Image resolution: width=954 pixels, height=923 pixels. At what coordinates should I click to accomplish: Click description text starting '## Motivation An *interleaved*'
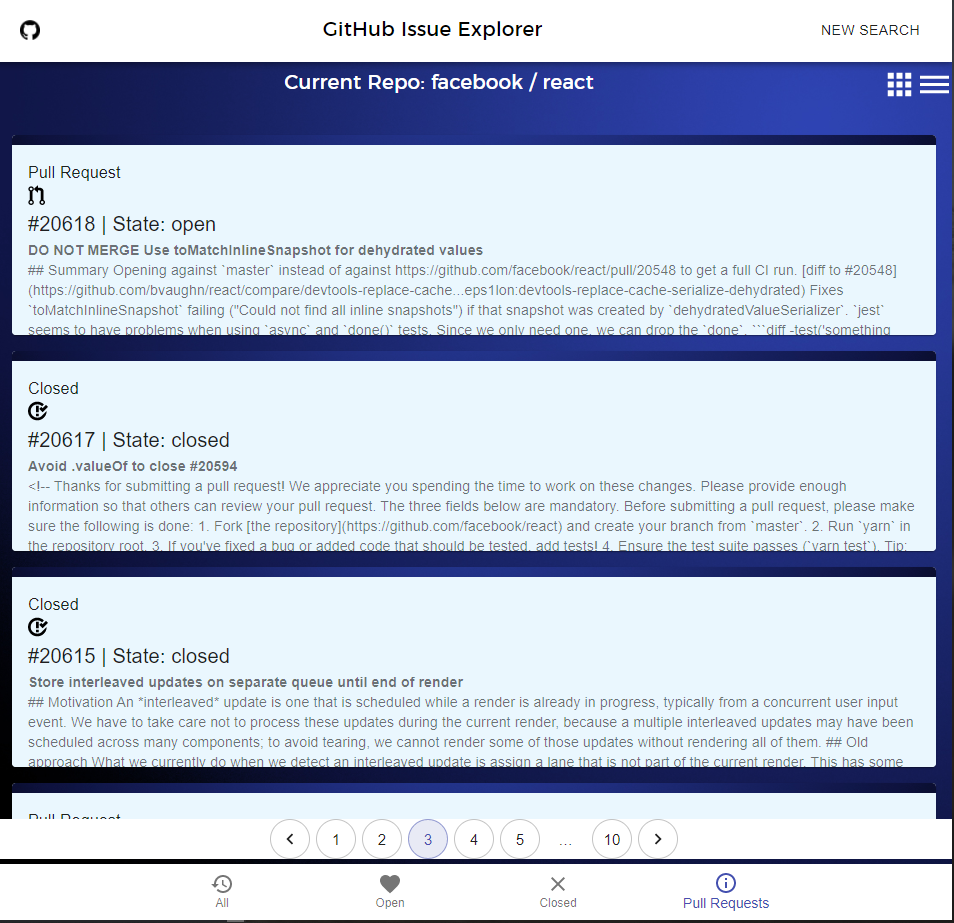coord(470,732)
